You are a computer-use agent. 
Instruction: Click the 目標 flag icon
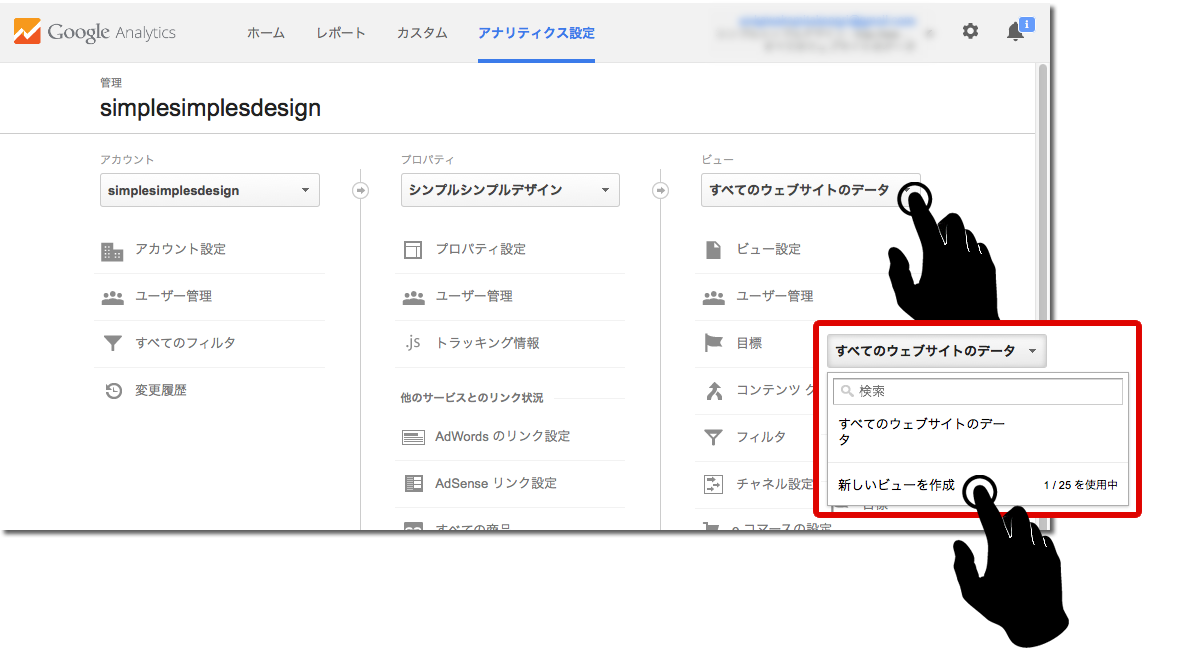click(713, 343)
